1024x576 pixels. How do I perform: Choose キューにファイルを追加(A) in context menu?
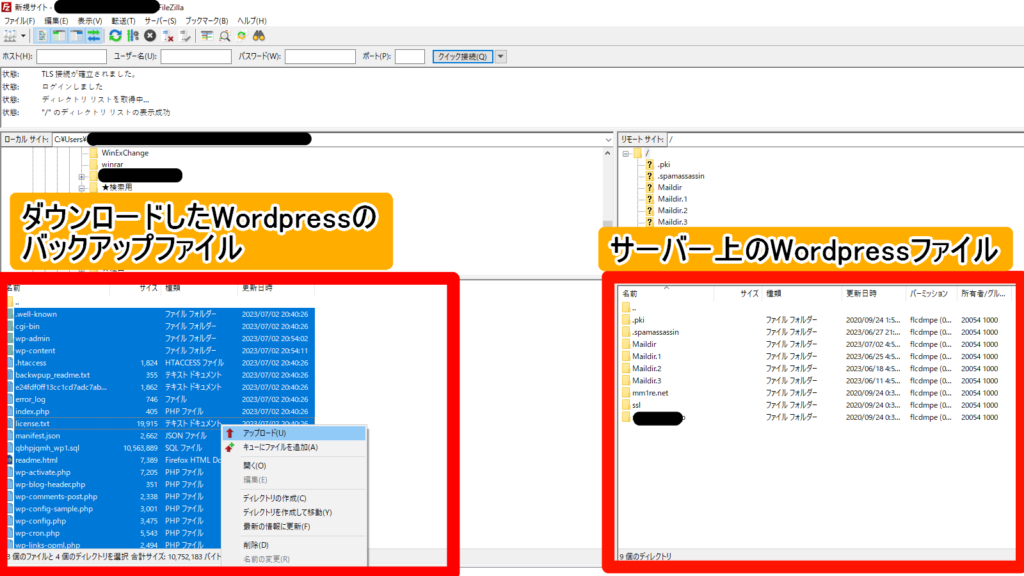(295, 447)
